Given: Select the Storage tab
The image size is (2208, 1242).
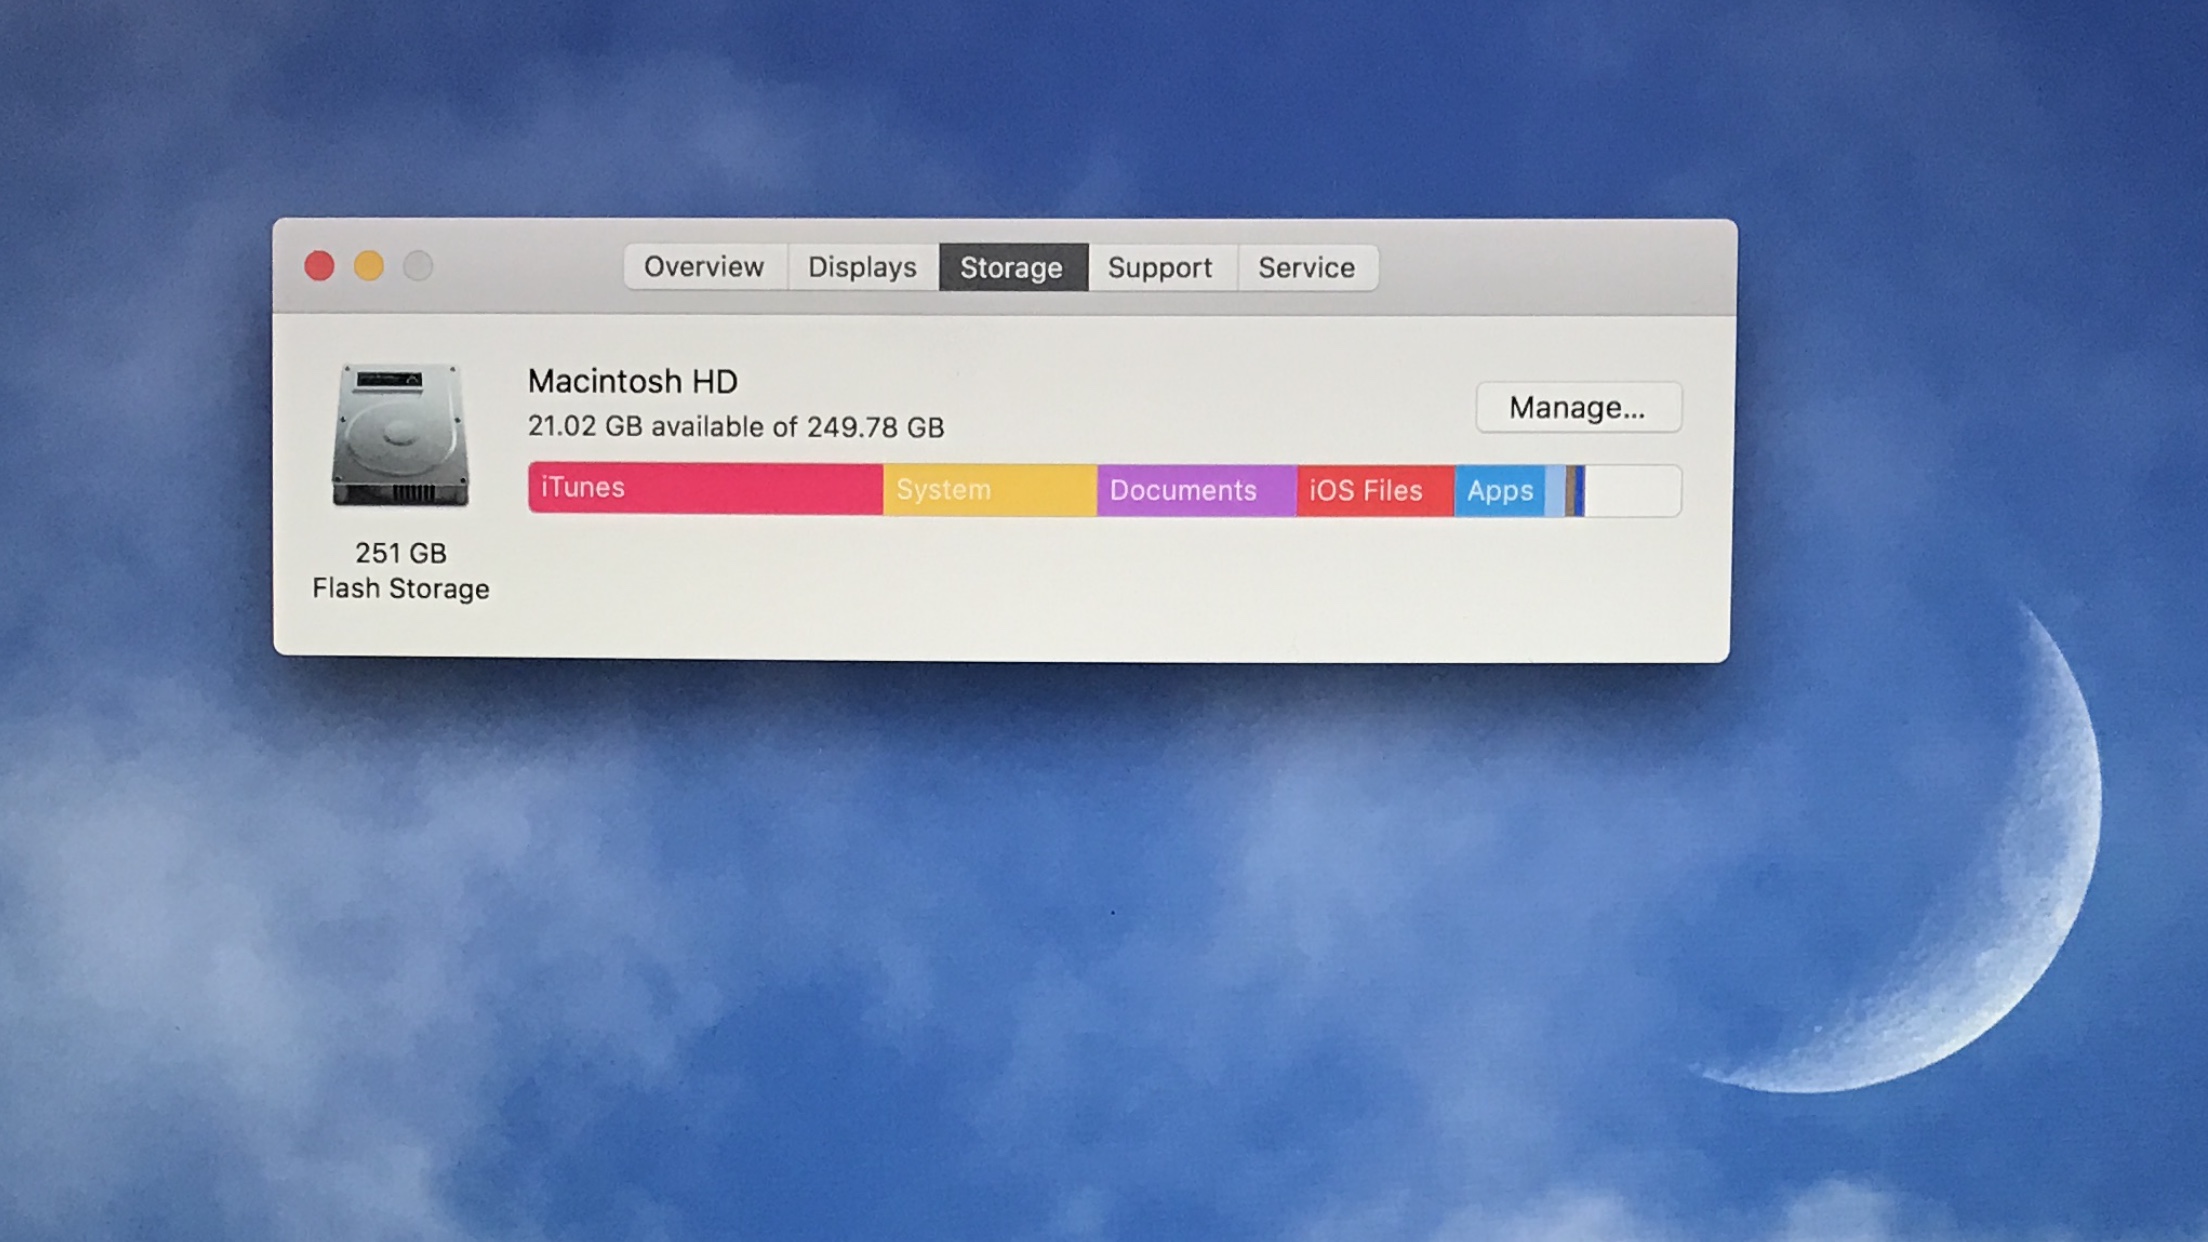Looking at the screenshot, I should (1012, 267).
